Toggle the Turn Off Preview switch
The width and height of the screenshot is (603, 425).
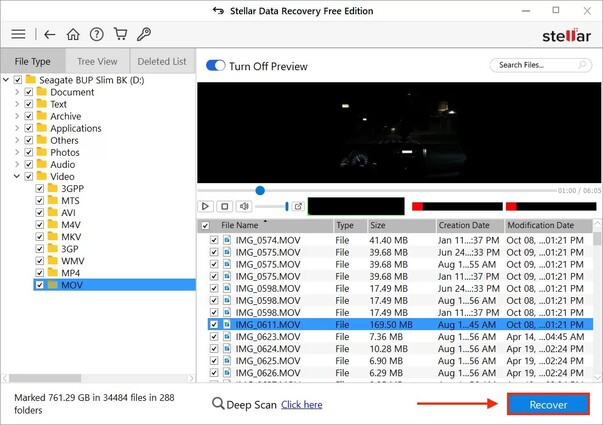point(215,65)
